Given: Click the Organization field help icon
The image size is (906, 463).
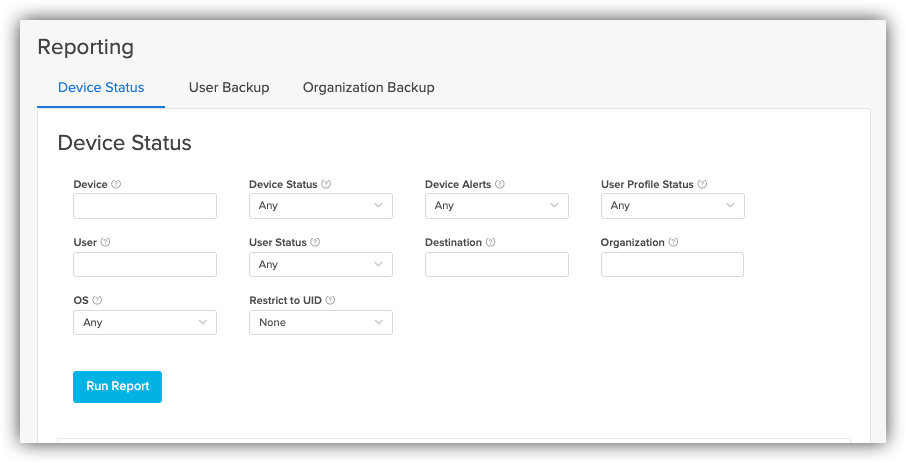Looking at the screenshot, I should [673, 242].
